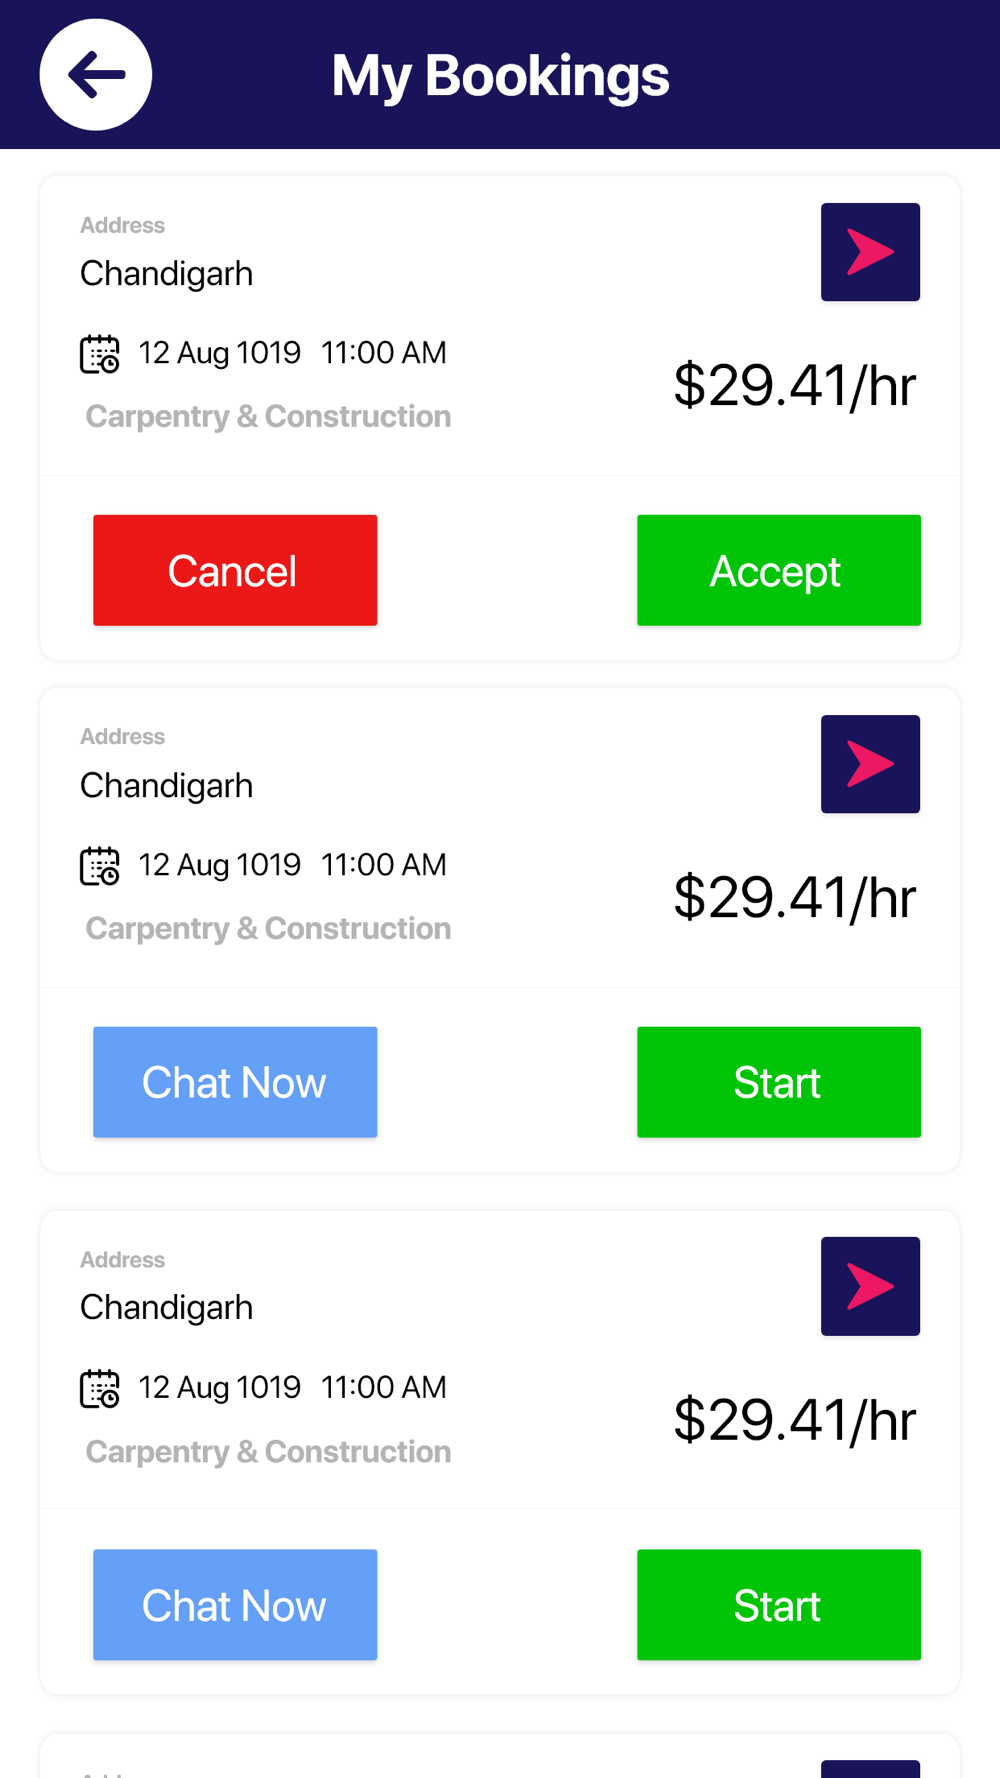Click the third booking's $29.41/hr price
1000x1778 pixels.
coord(794,1420)
